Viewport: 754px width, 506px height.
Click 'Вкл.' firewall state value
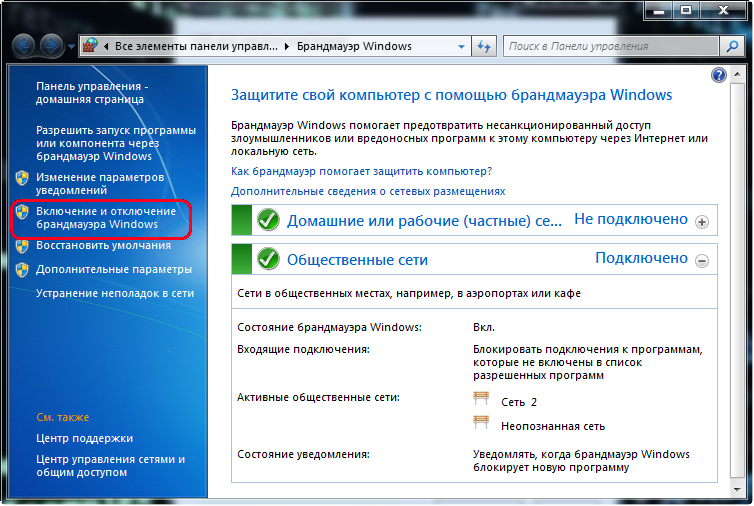coord(484,327)
